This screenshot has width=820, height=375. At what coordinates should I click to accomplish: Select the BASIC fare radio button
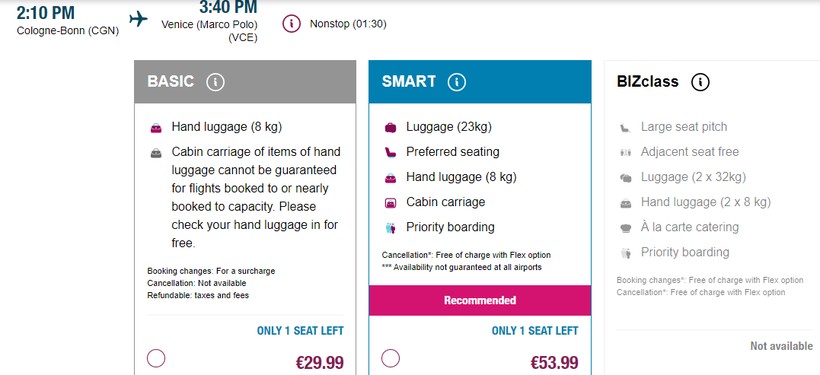click(156, 359)
